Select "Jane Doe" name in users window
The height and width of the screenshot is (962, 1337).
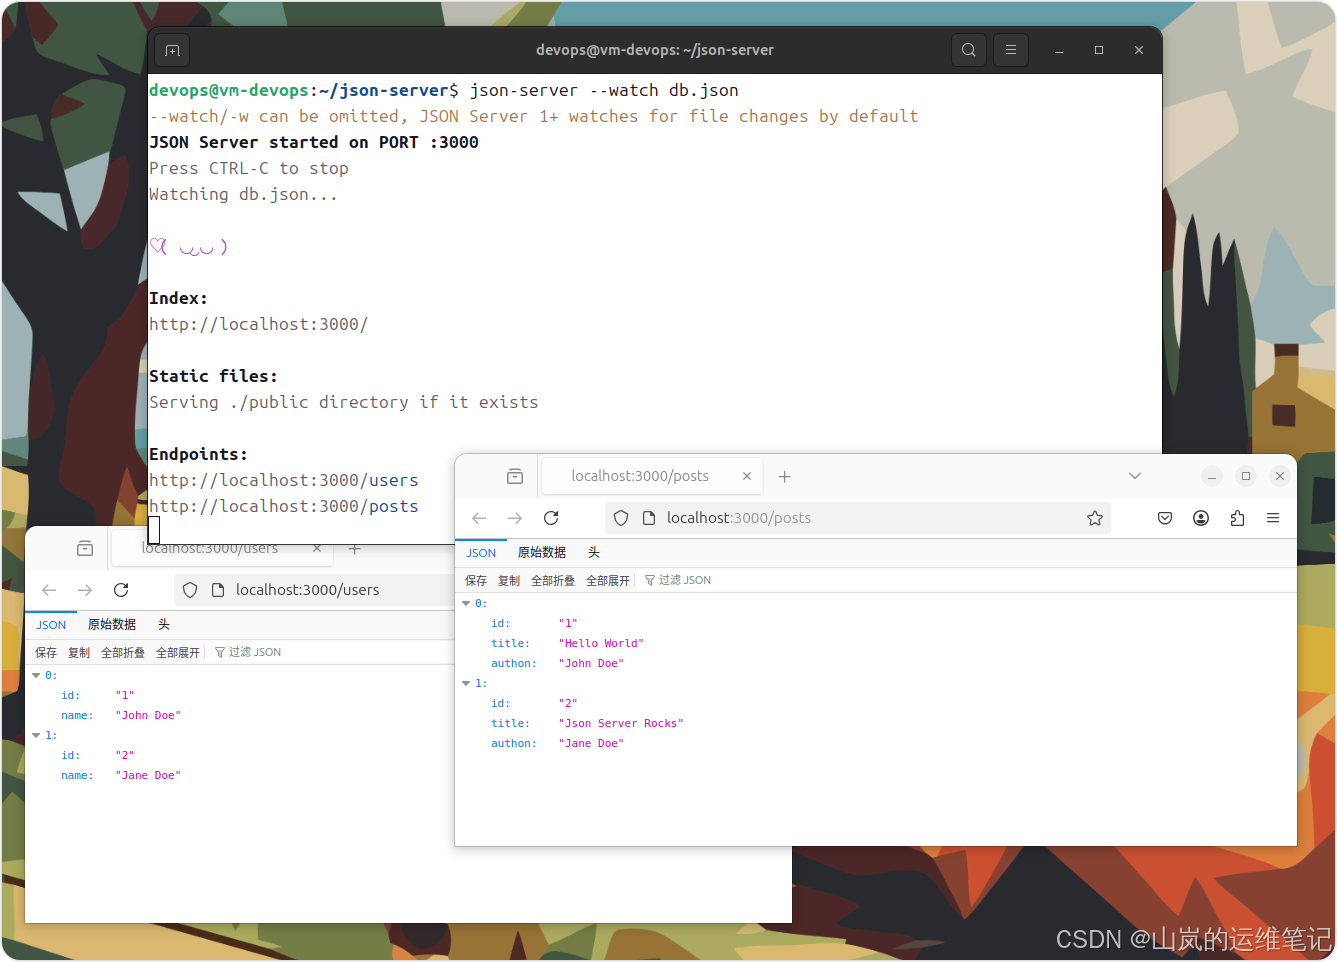[148, 775]
